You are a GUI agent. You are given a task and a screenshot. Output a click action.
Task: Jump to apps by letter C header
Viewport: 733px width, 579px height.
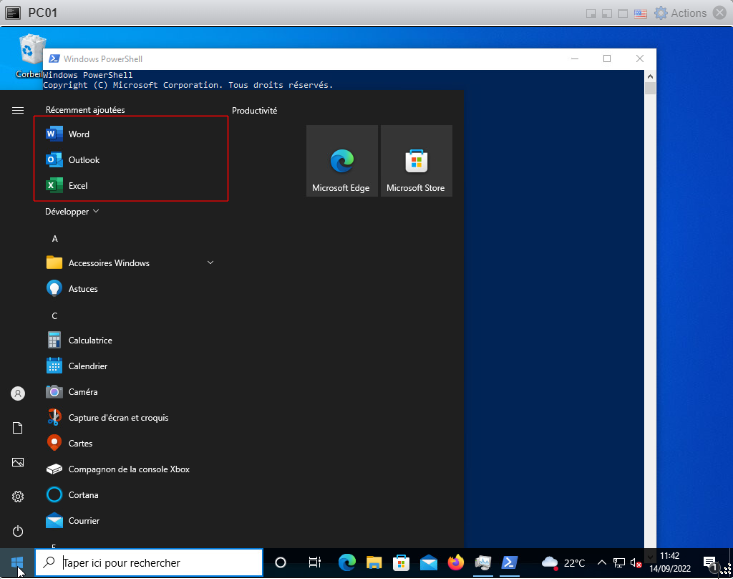pyautogui.click(x=54, y=315)
